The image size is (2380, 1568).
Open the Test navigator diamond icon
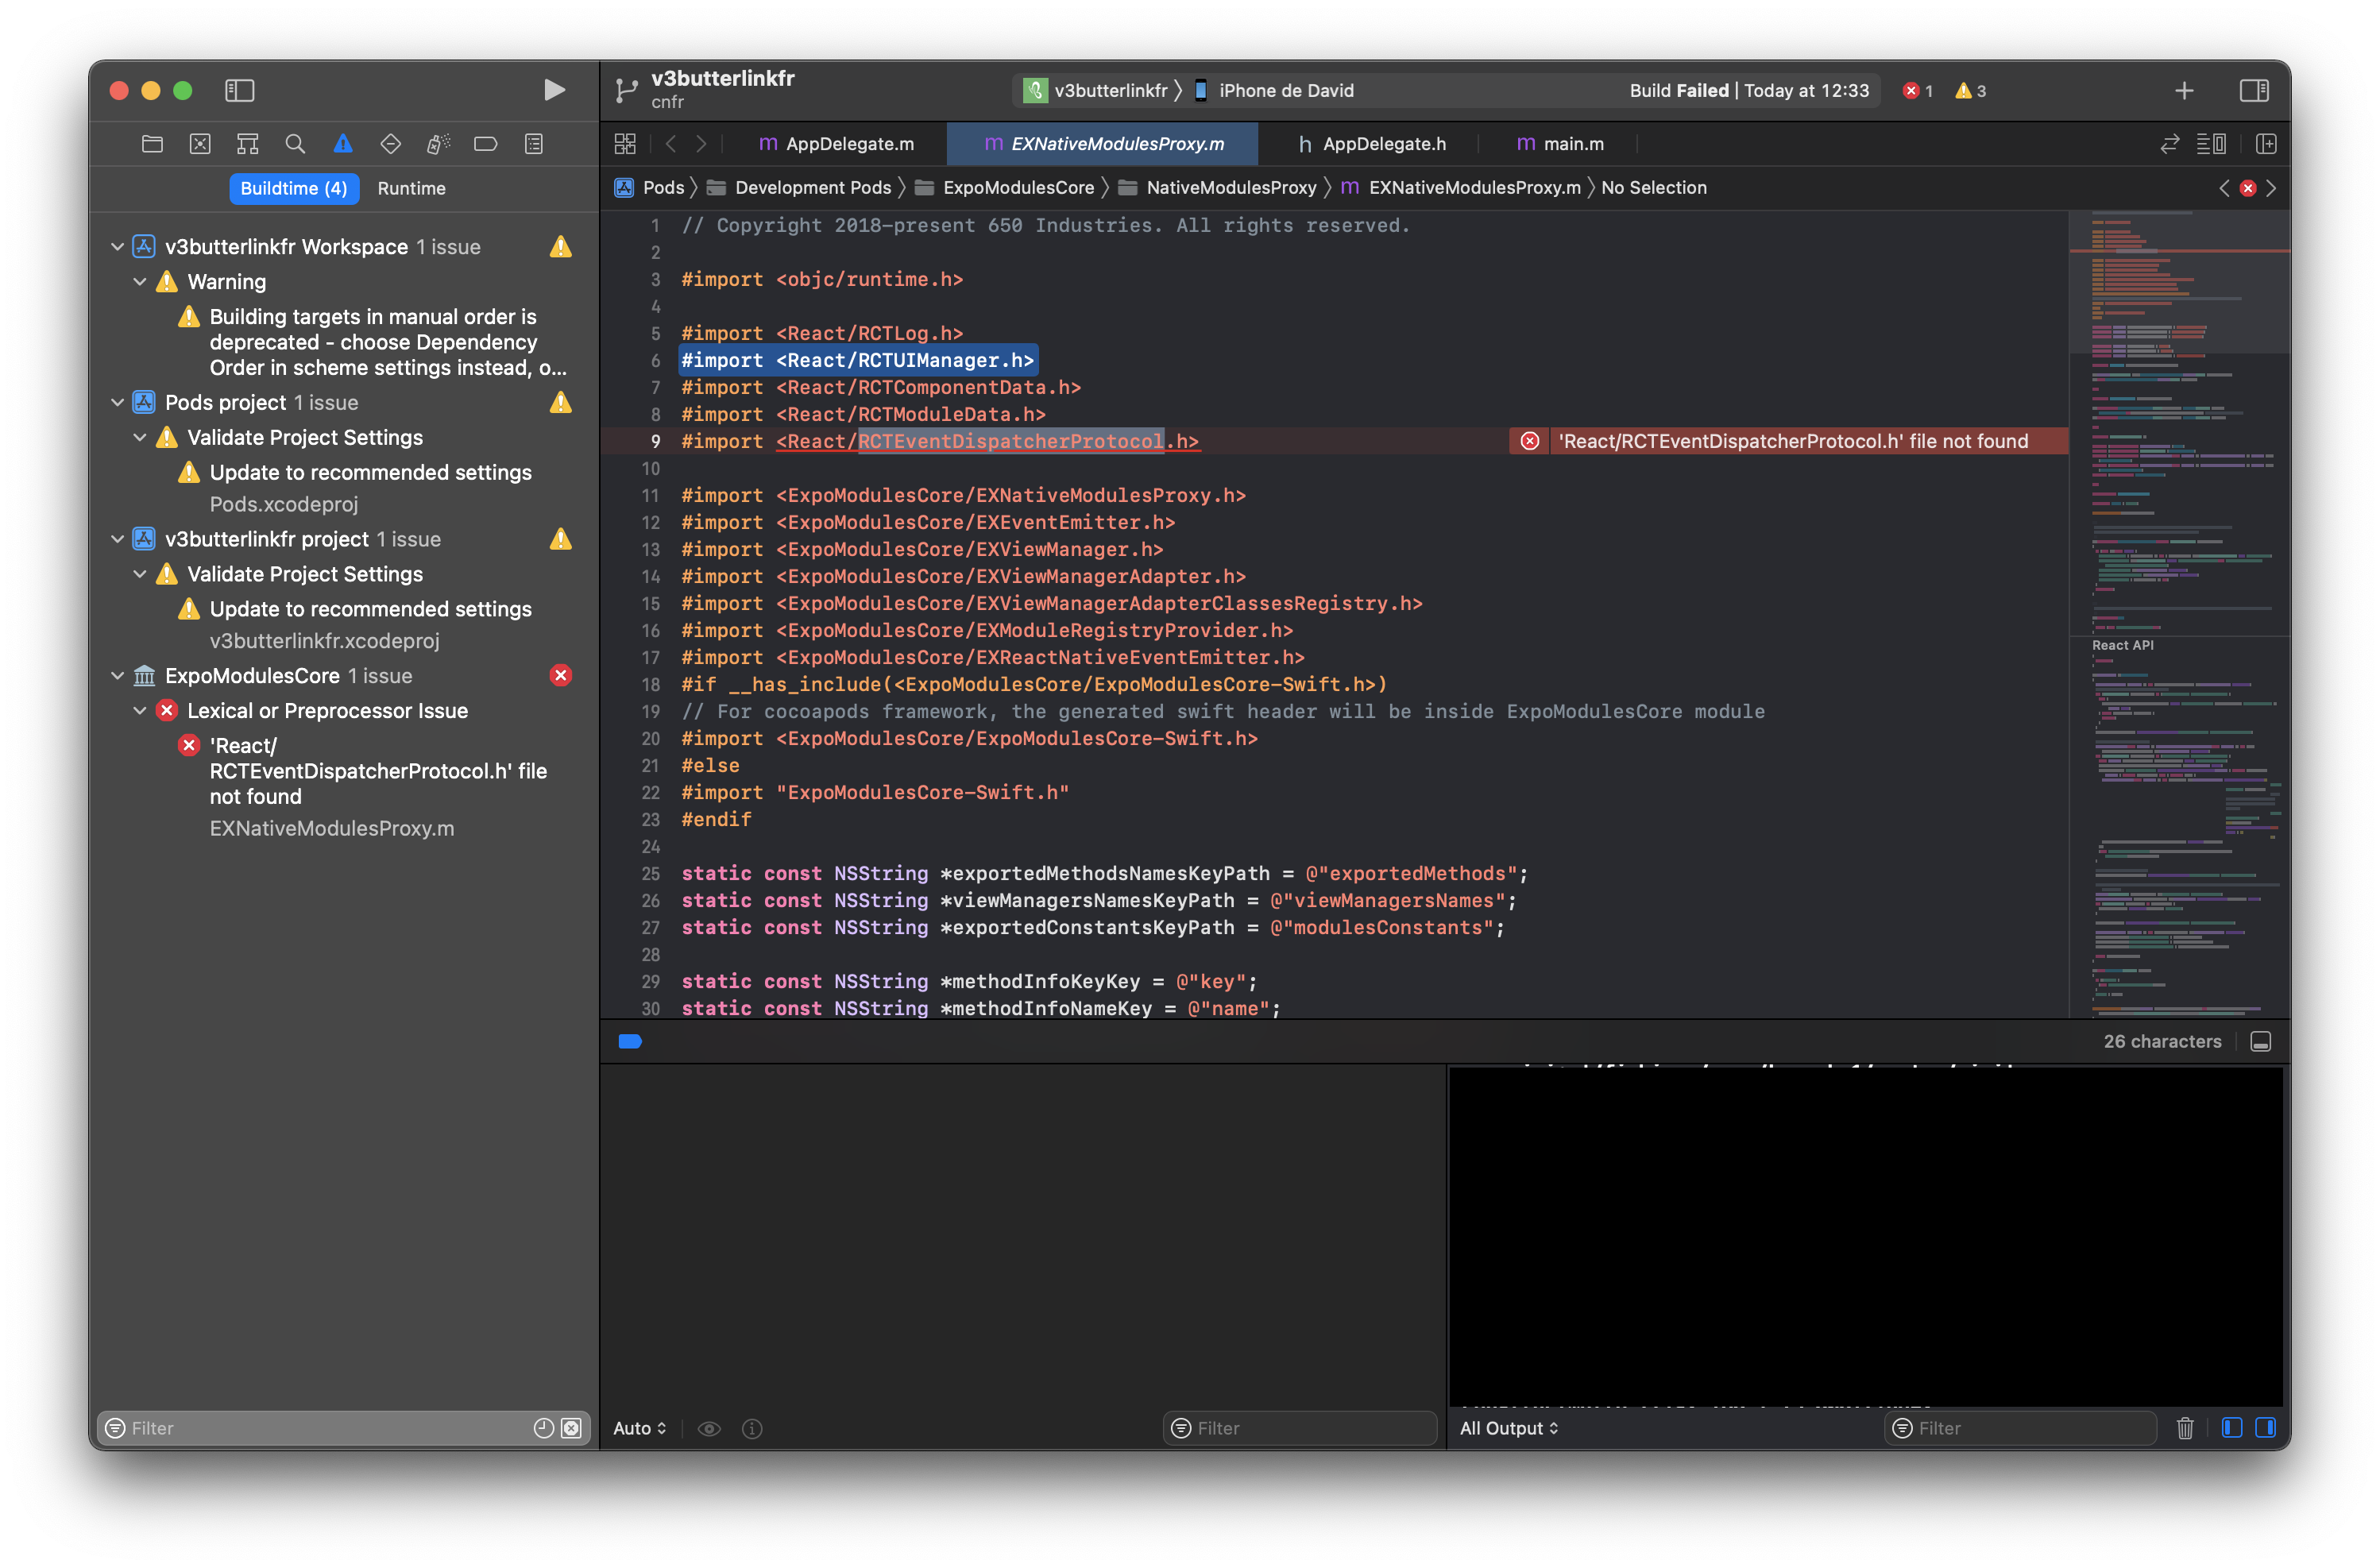pos(390,144)
